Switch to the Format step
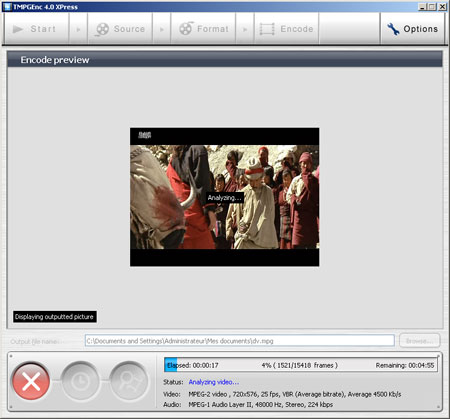 click(x=203, y=29)
